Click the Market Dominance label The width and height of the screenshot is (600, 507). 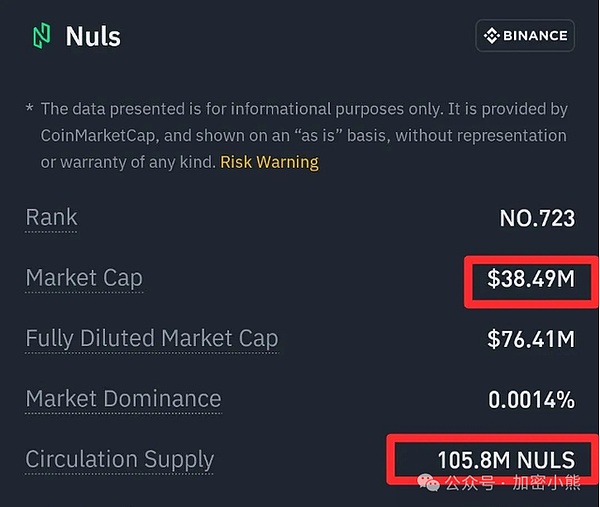tap(123, 399)
